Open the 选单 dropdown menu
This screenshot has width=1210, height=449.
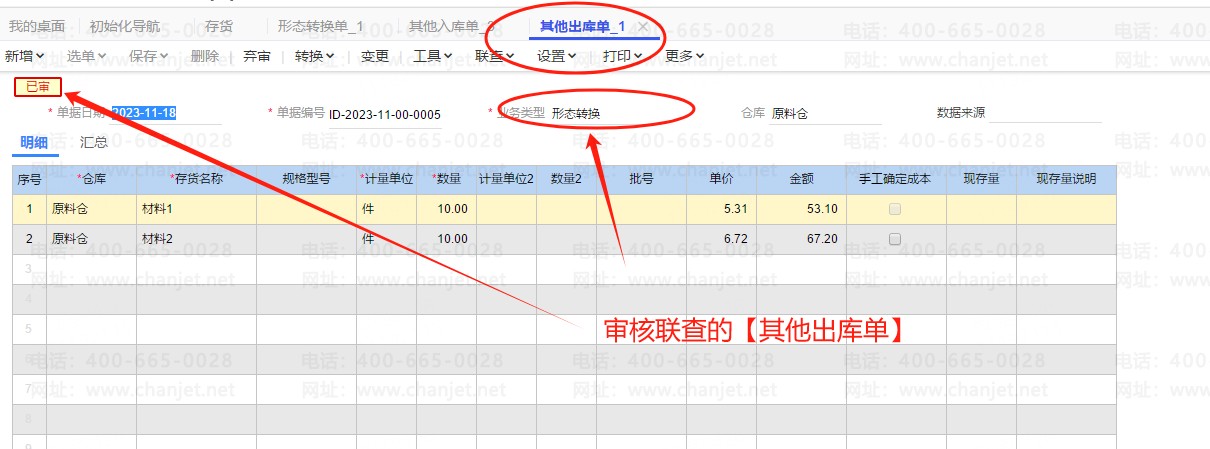pyautogui.click(x=87, y=56)
